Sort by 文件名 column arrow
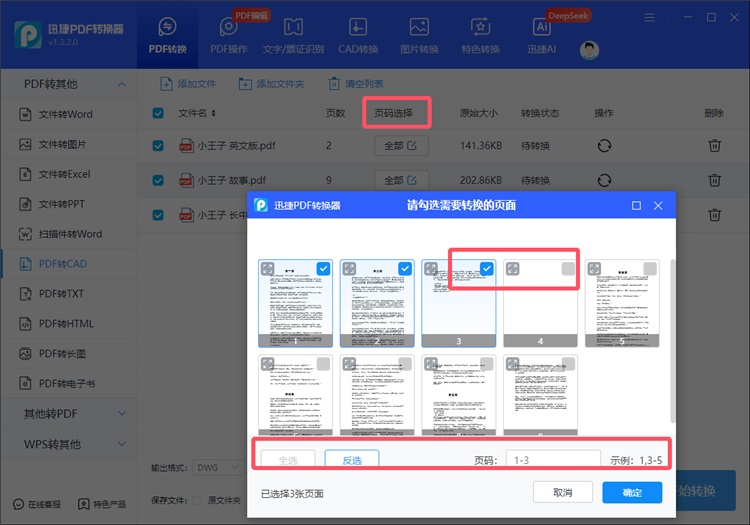Screen dimensions: 750x525 [213, 113]
